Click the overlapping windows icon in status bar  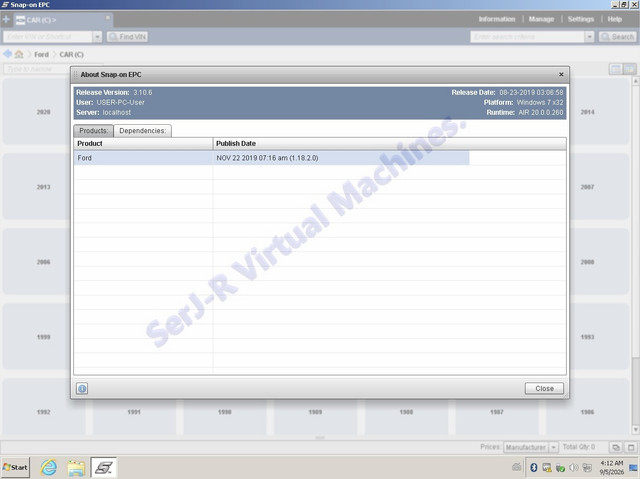click(616, 448)
